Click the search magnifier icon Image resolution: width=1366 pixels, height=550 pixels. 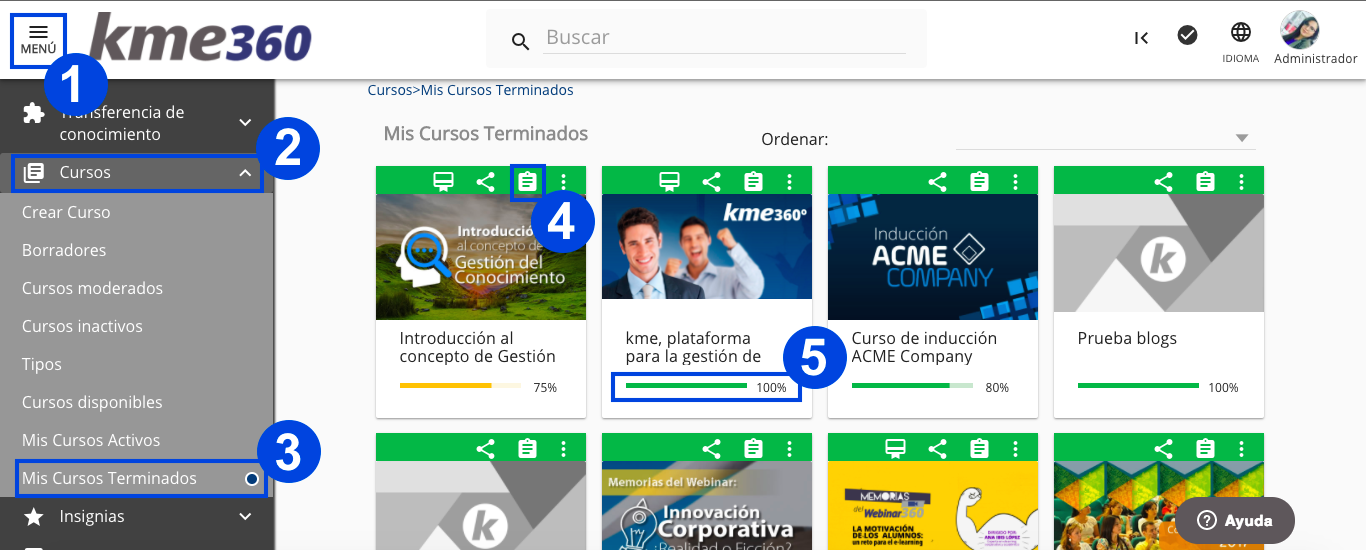(520, 41)
